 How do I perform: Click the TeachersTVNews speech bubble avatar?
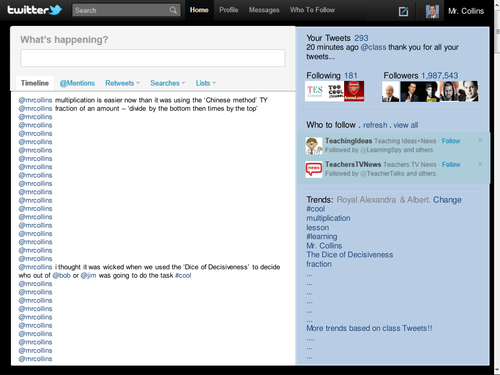(x=314, y=169)
